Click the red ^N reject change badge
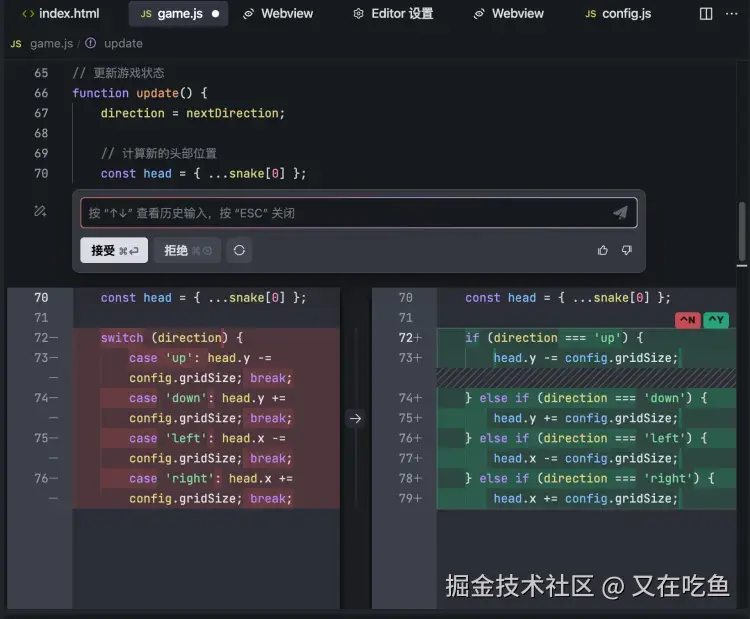The height and width of the screenshot is (619, 750). 688,320
